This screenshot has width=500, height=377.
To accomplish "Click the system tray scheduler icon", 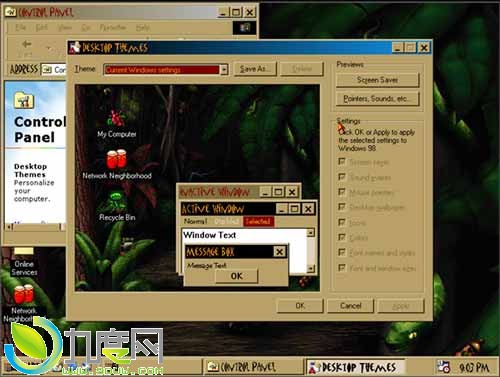I will pyautogui.click(x=443, y=367).
